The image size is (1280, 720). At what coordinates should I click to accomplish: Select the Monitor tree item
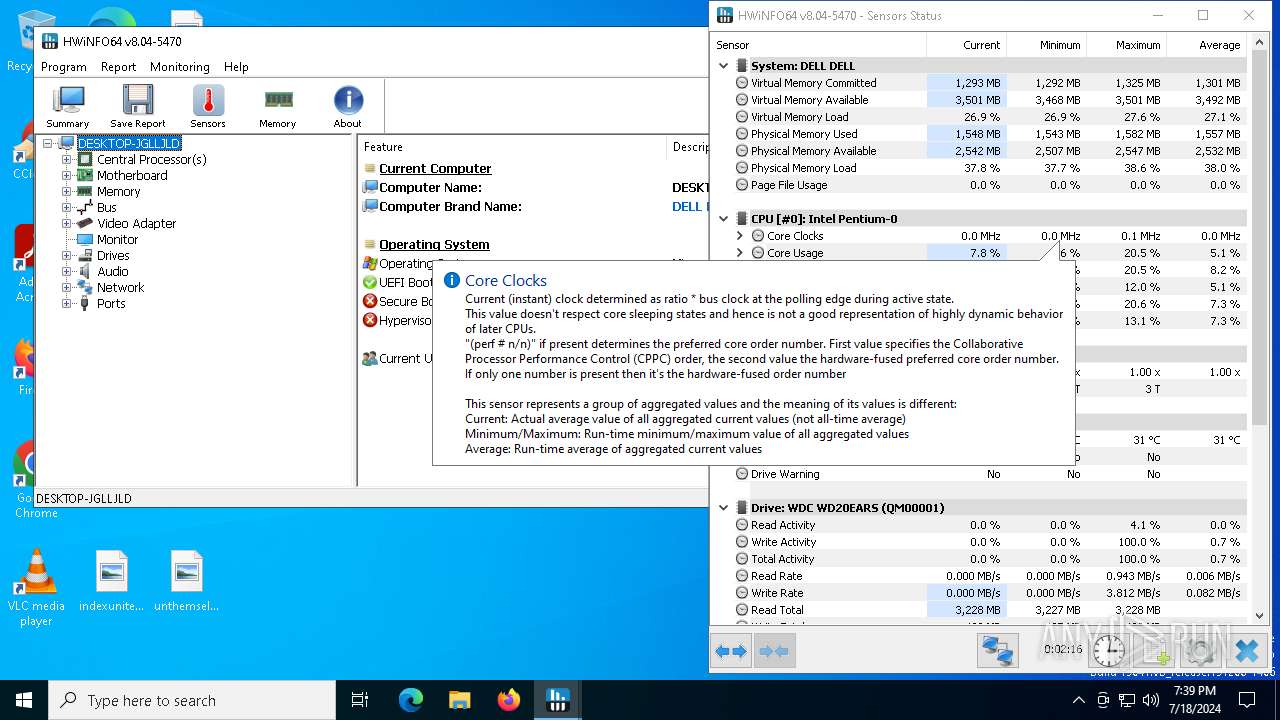tap(118, 239)
